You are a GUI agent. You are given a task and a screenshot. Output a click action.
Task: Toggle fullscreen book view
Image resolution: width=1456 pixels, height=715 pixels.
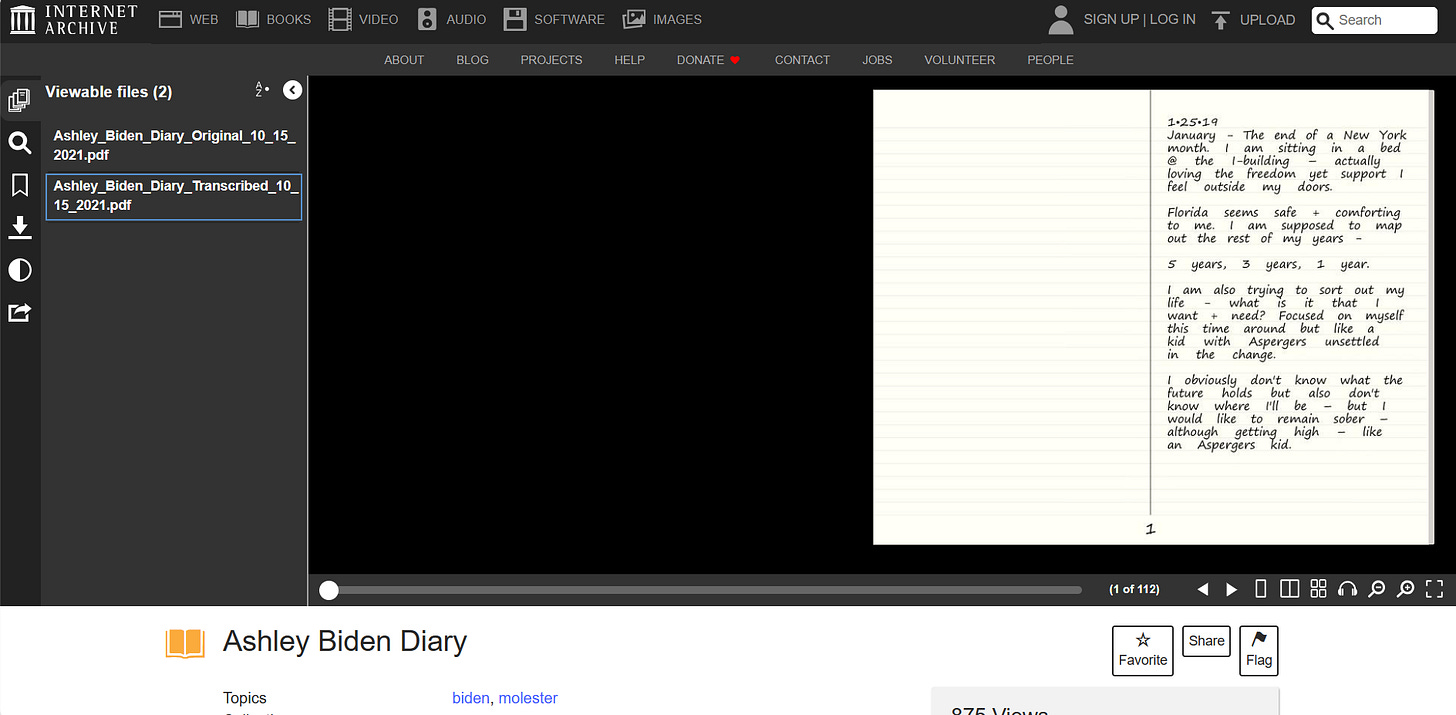(1434, 589)
